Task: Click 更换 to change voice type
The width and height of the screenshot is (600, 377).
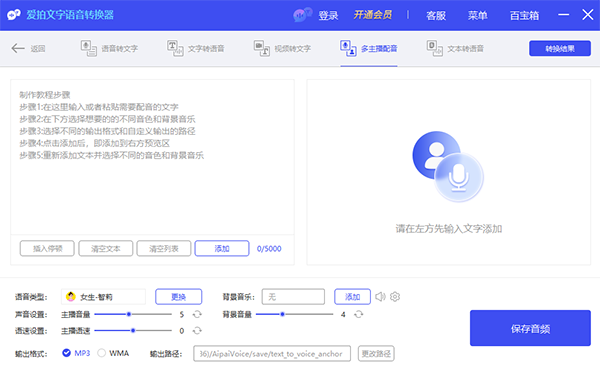Action: [x=178, y=297]
